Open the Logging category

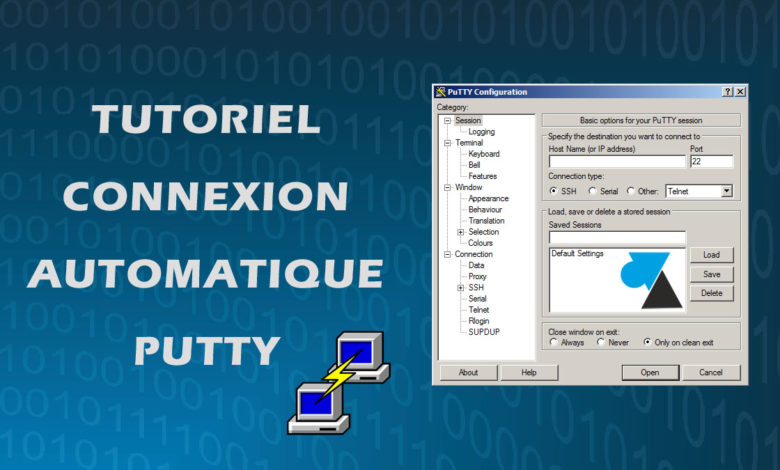[x=481, y=132]
